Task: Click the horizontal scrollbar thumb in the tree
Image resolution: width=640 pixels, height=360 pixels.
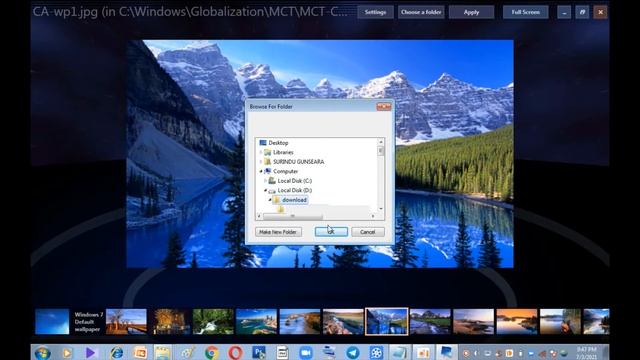Action: tap(293, 217)
